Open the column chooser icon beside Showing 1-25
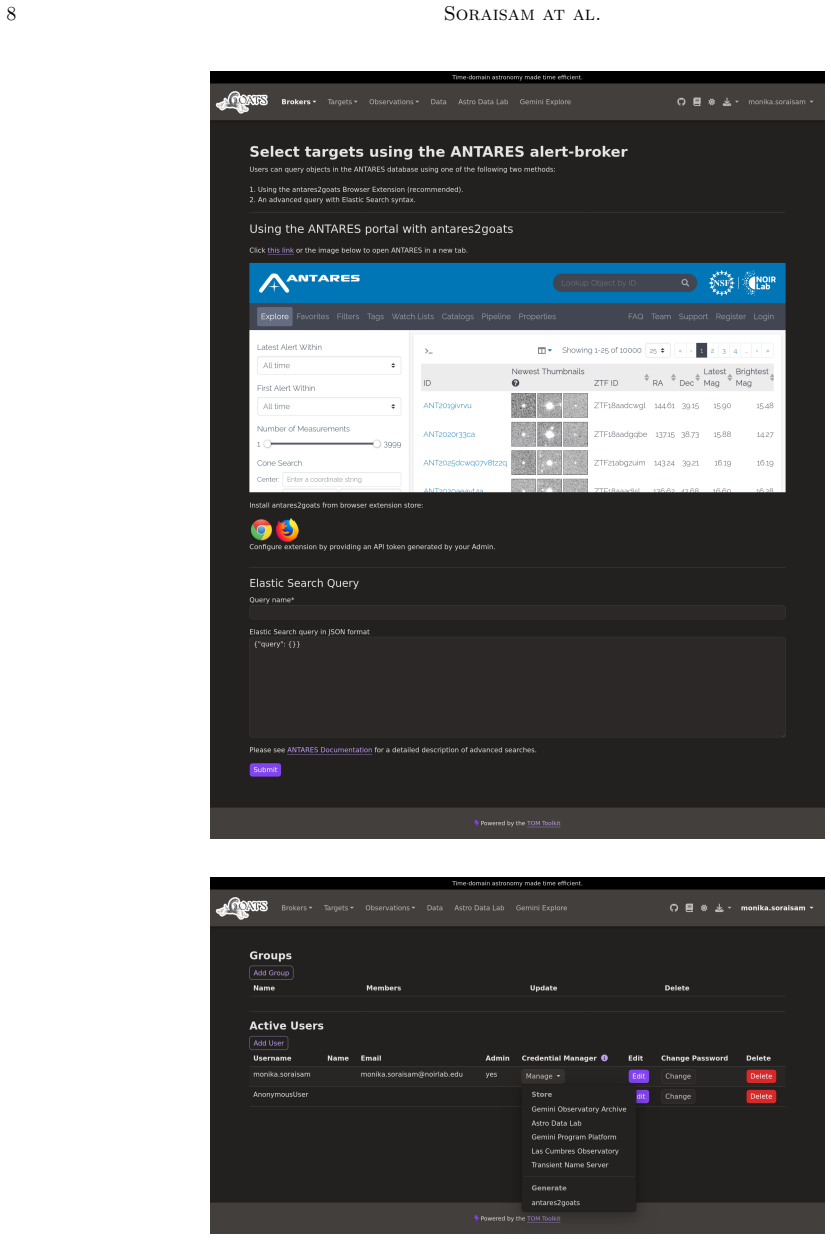 [544, 350]
